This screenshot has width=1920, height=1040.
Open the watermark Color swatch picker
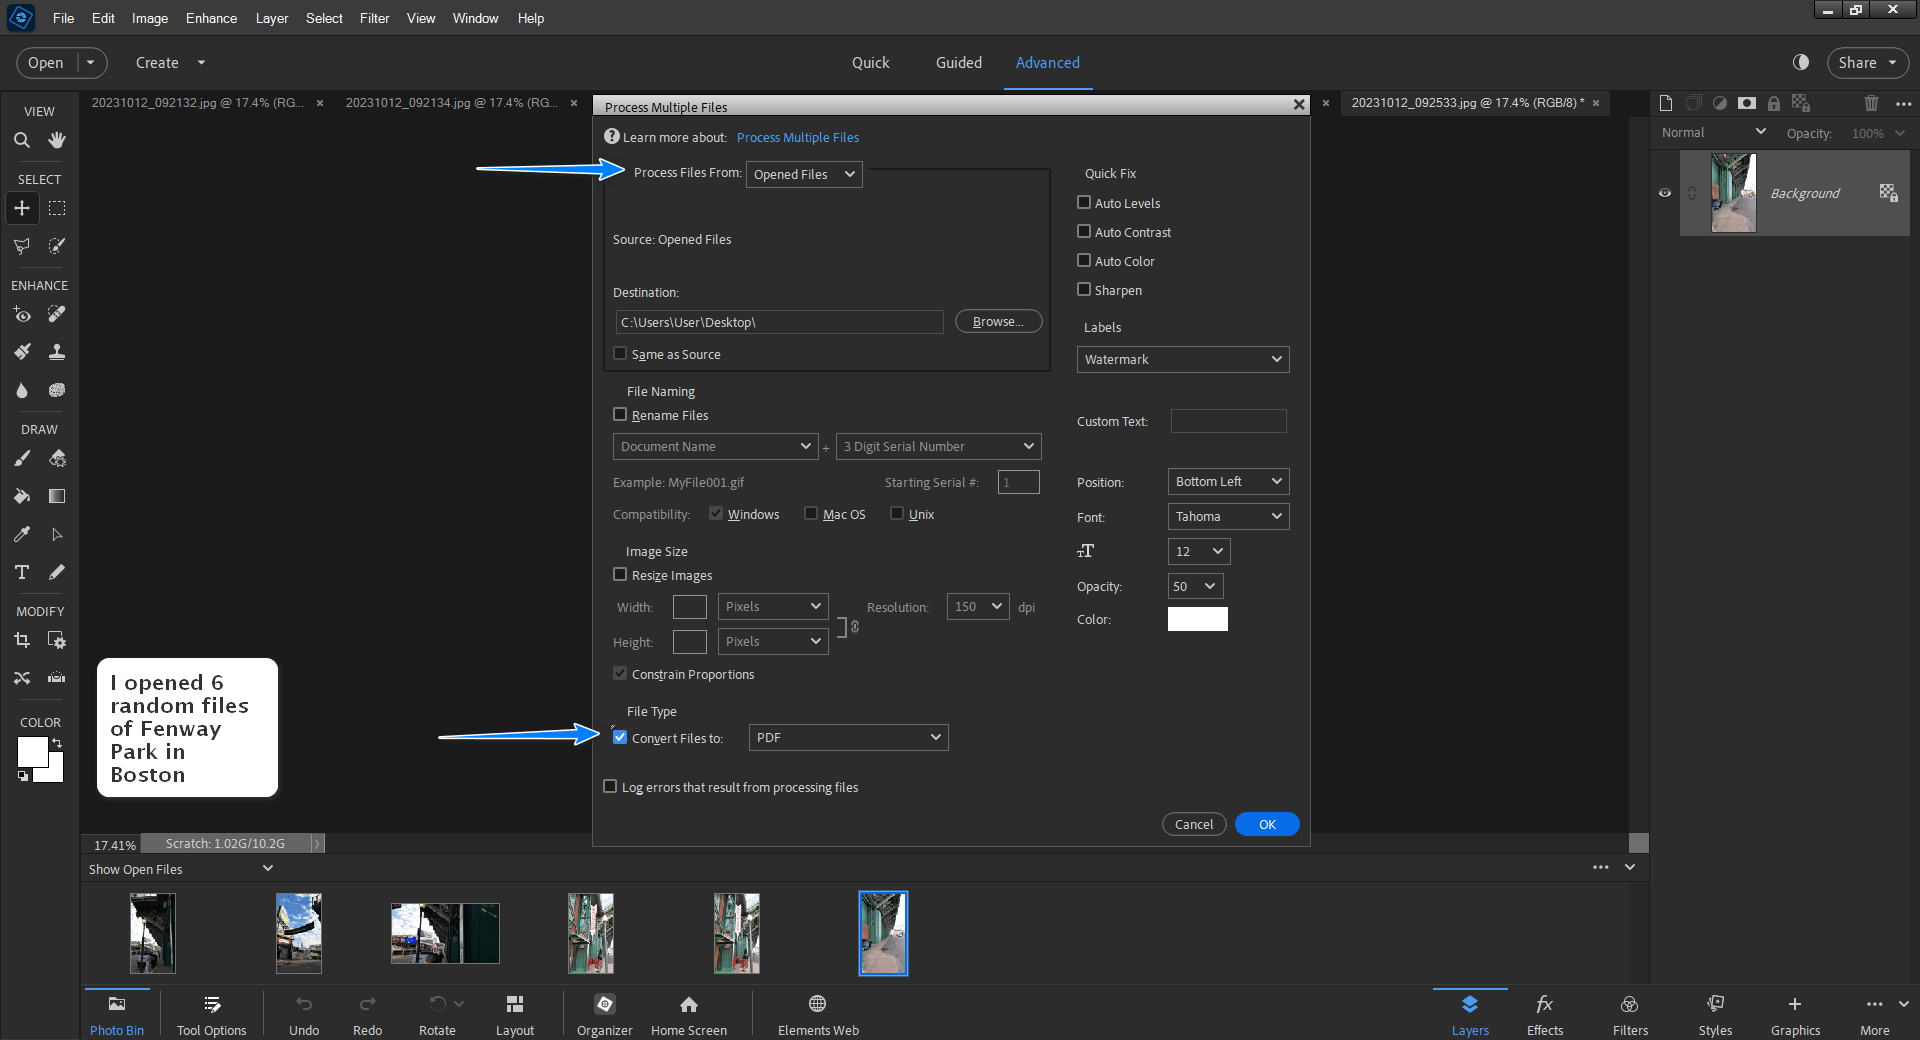[1196, 619]
